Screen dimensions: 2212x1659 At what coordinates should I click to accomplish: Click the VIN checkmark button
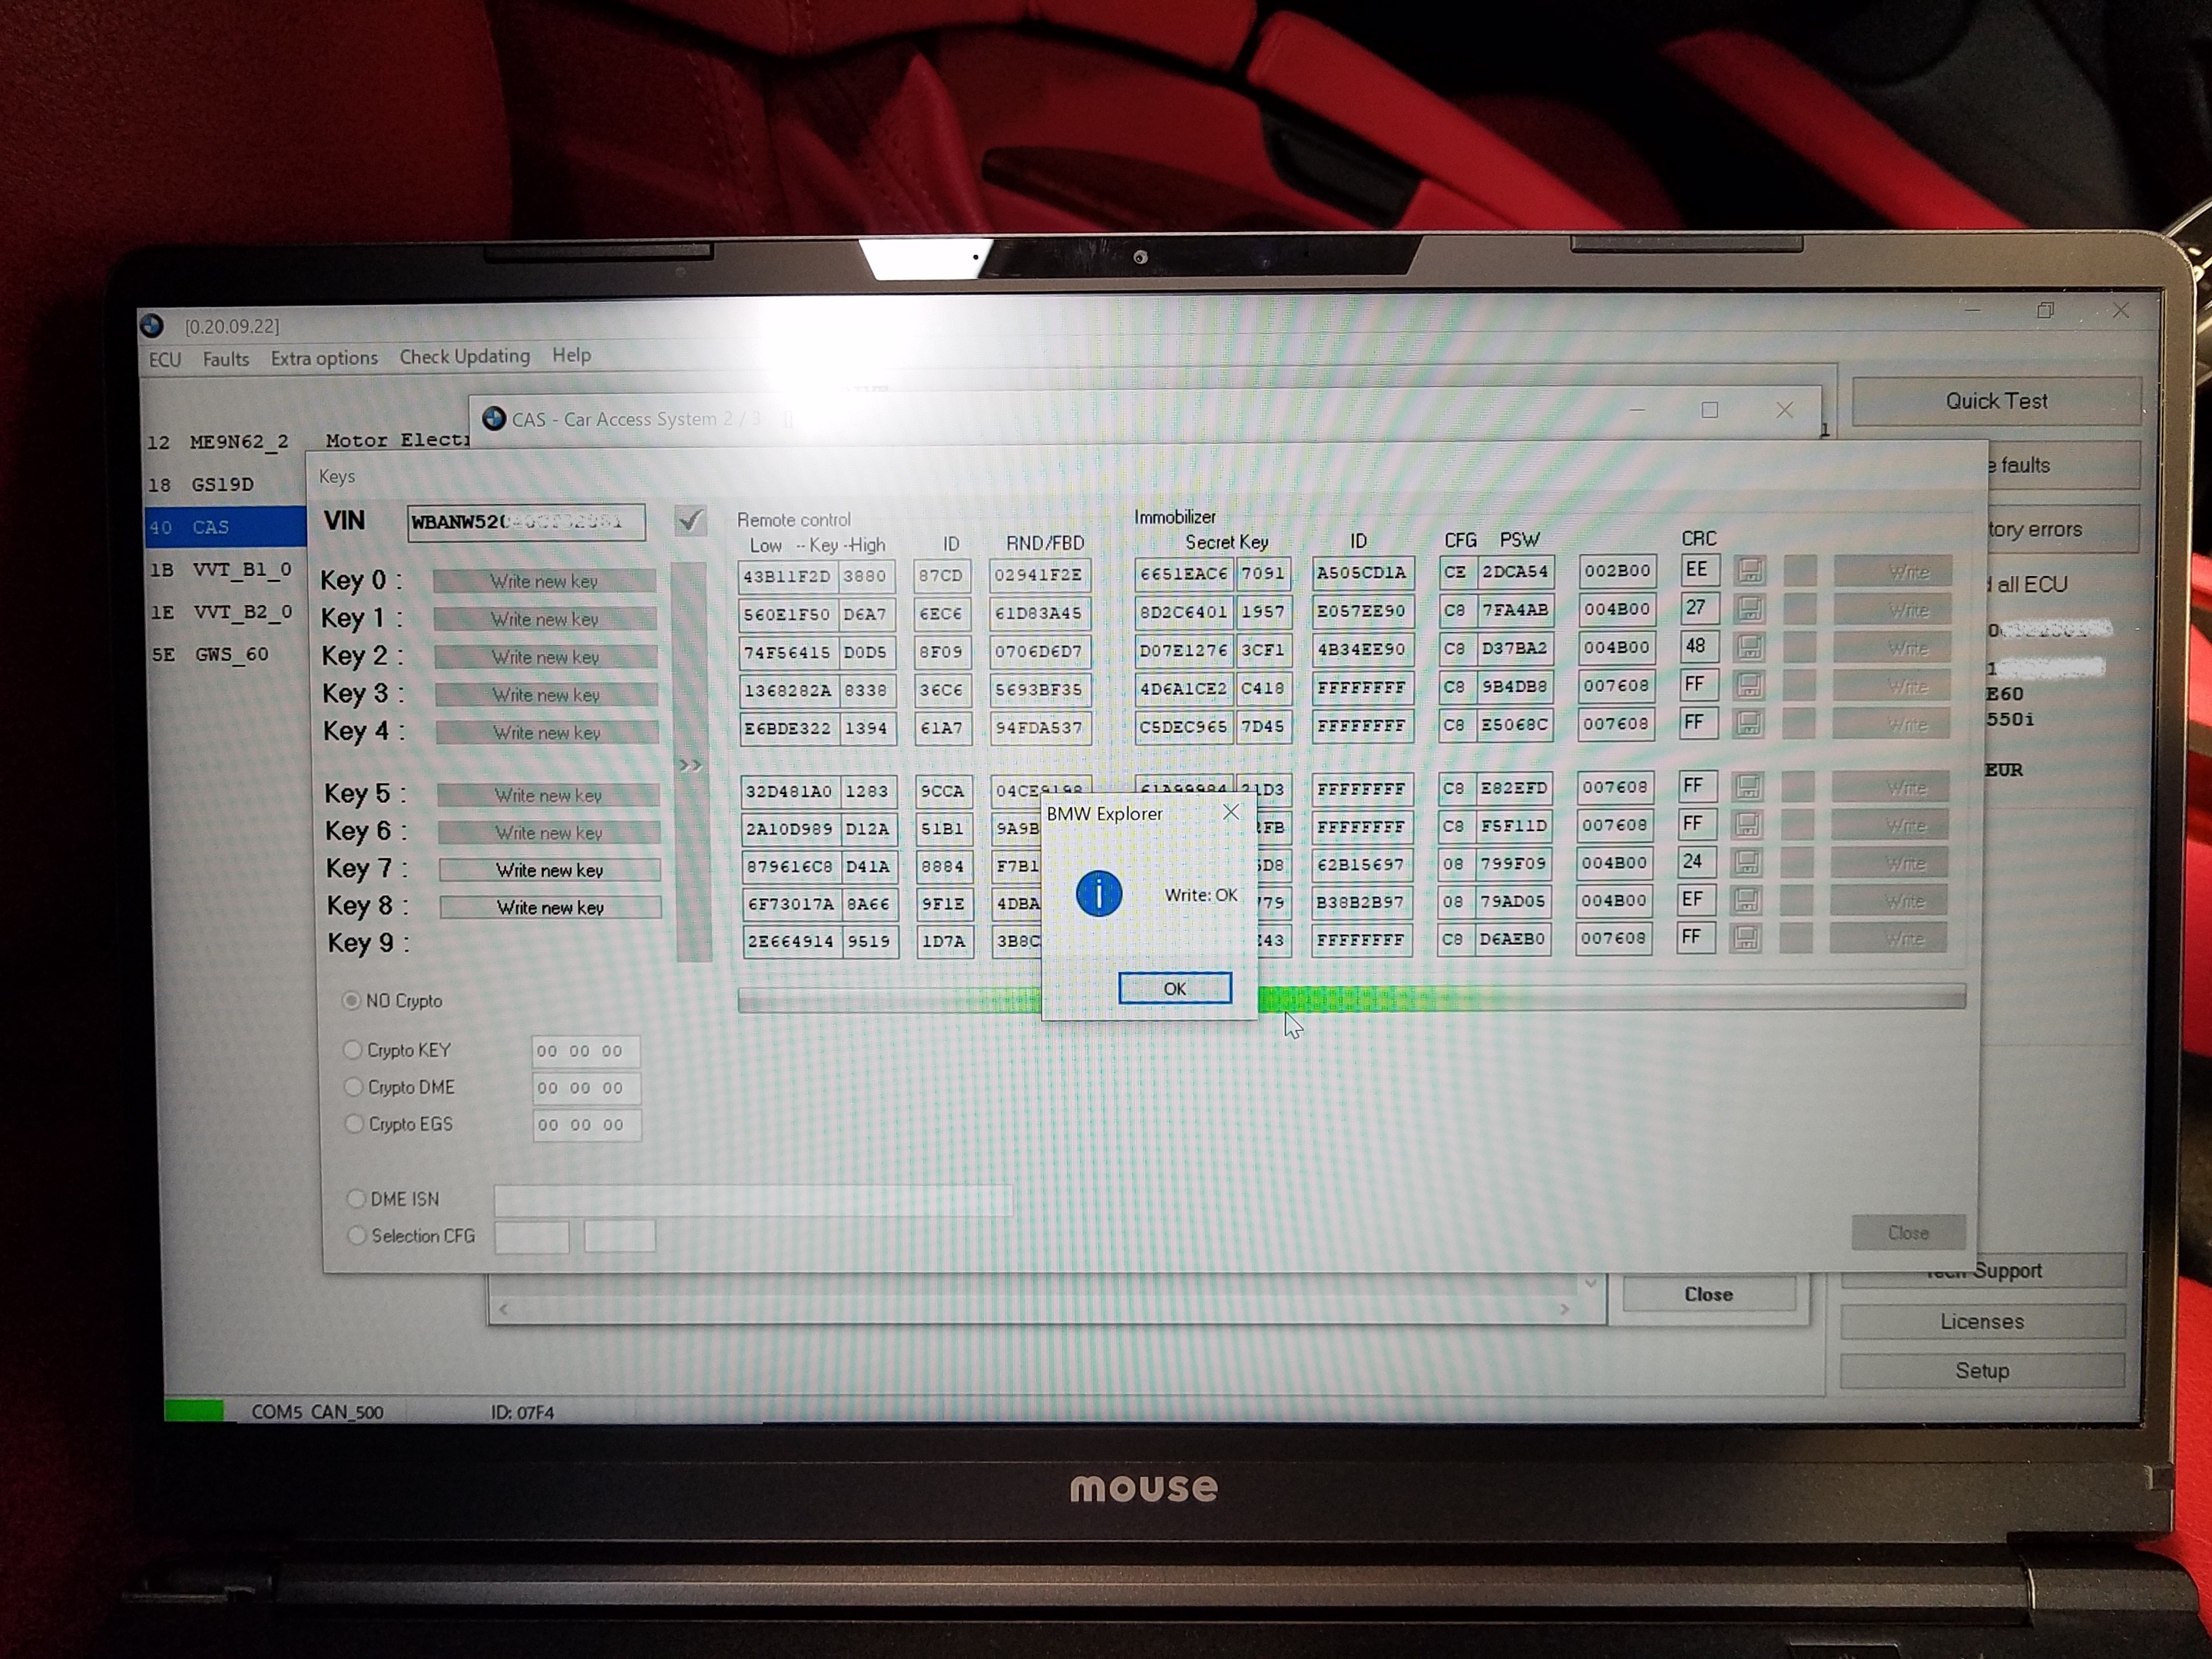point(690,520)
